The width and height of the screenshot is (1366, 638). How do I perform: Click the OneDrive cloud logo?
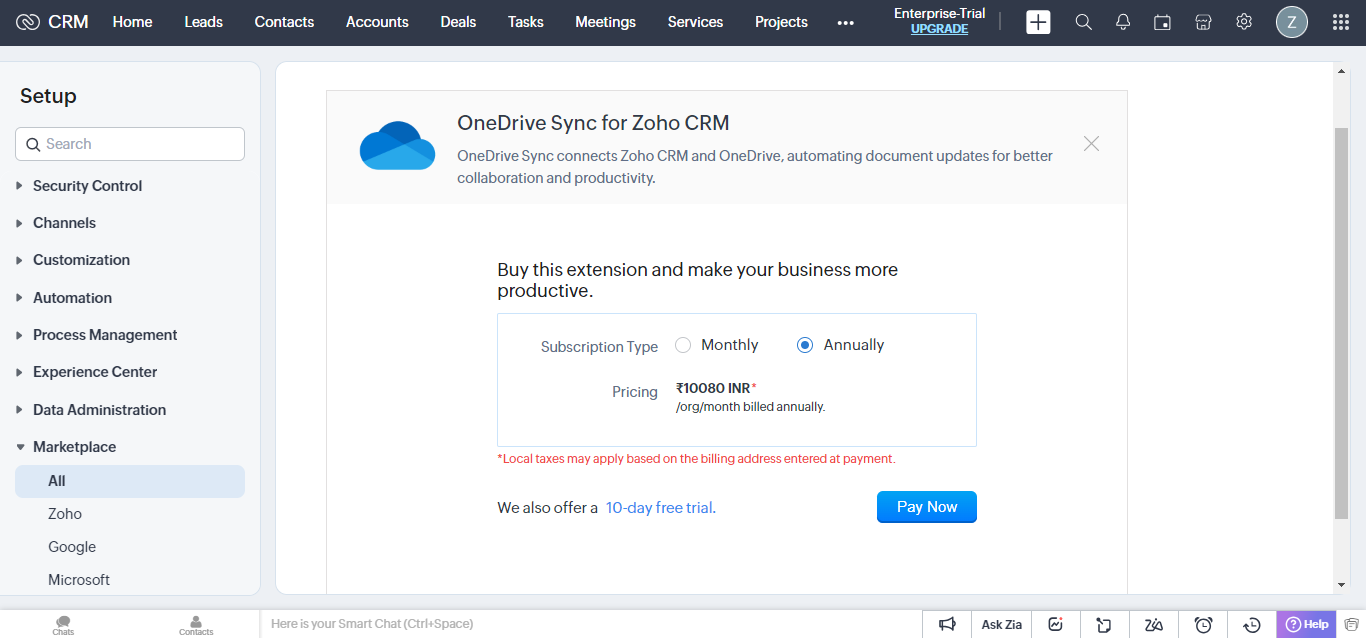click(397, 146)
